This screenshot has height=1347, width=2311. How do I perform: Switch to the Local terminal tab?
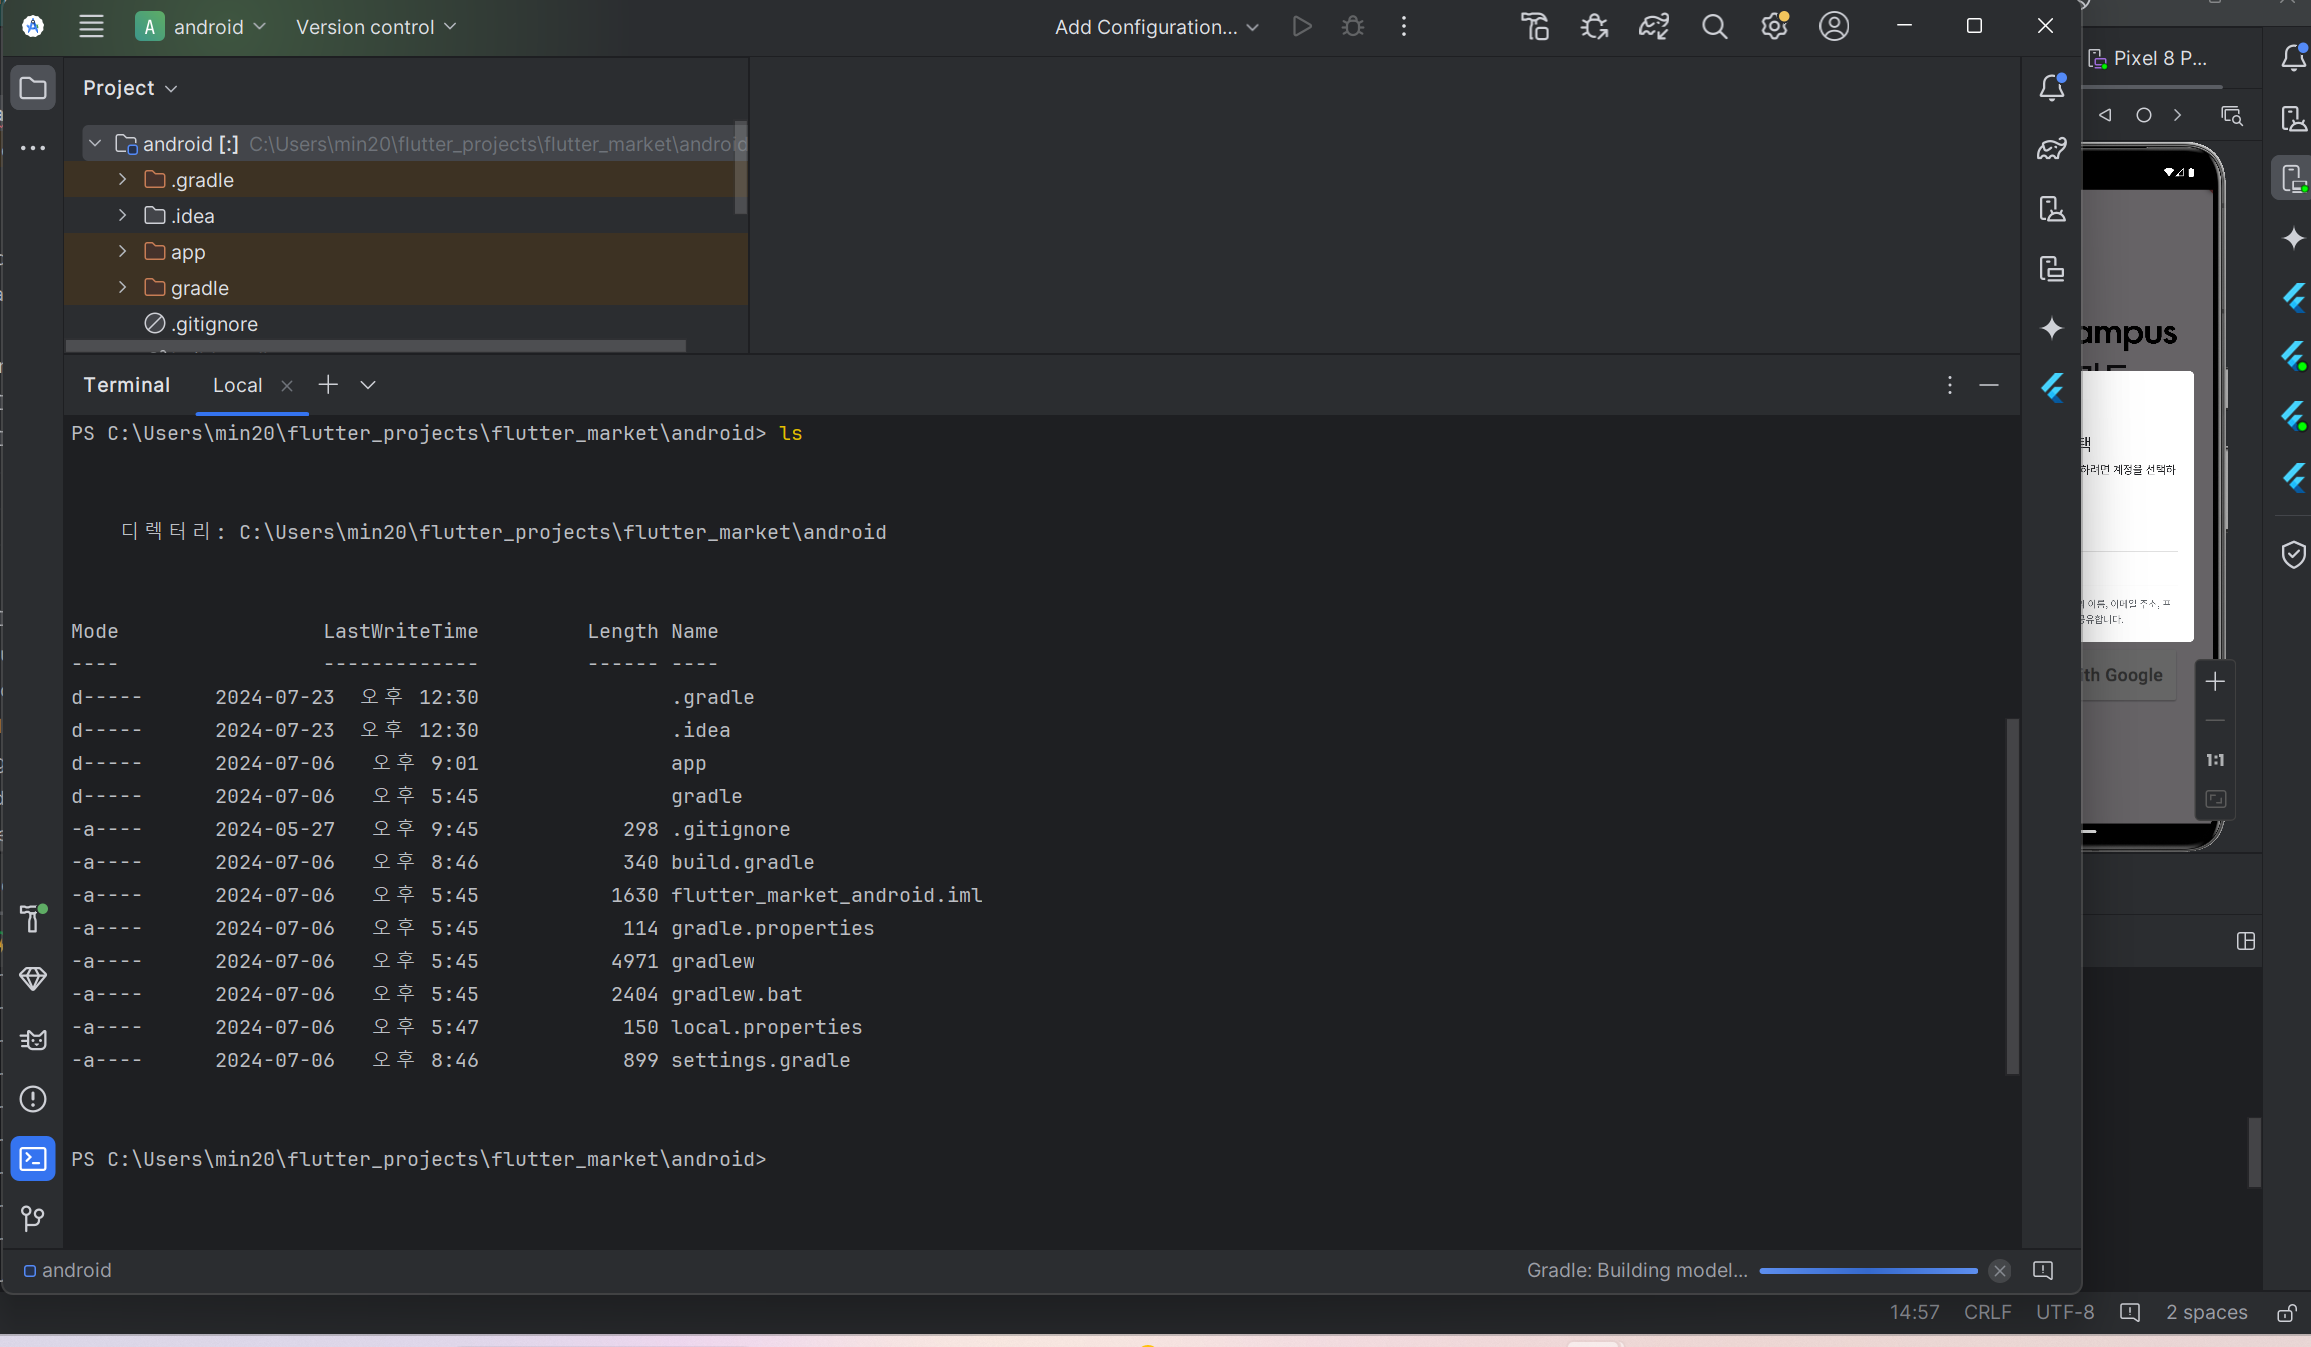(237, 385)
